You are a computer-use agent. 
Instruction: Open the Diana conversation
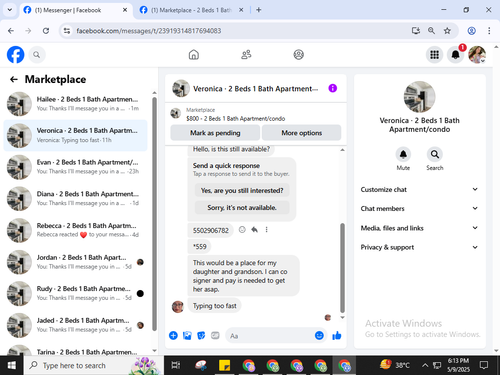75,198
